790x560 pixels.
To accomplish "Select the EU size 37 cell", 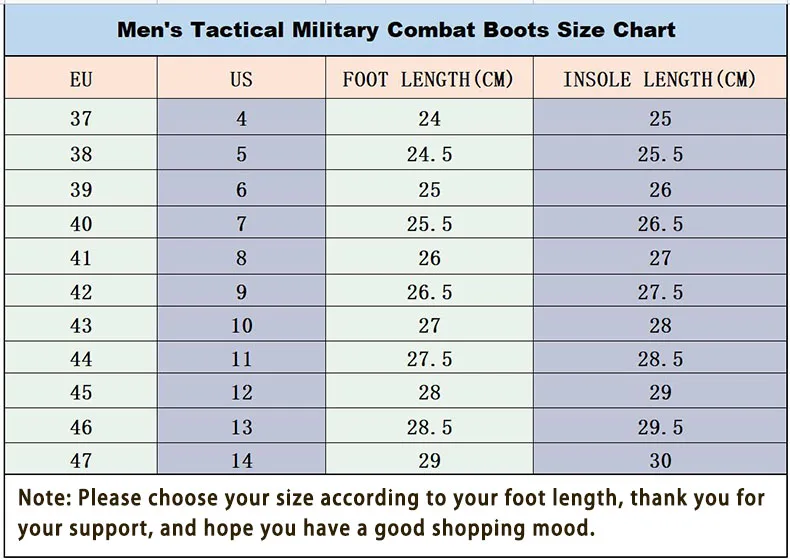I will 81,119.
